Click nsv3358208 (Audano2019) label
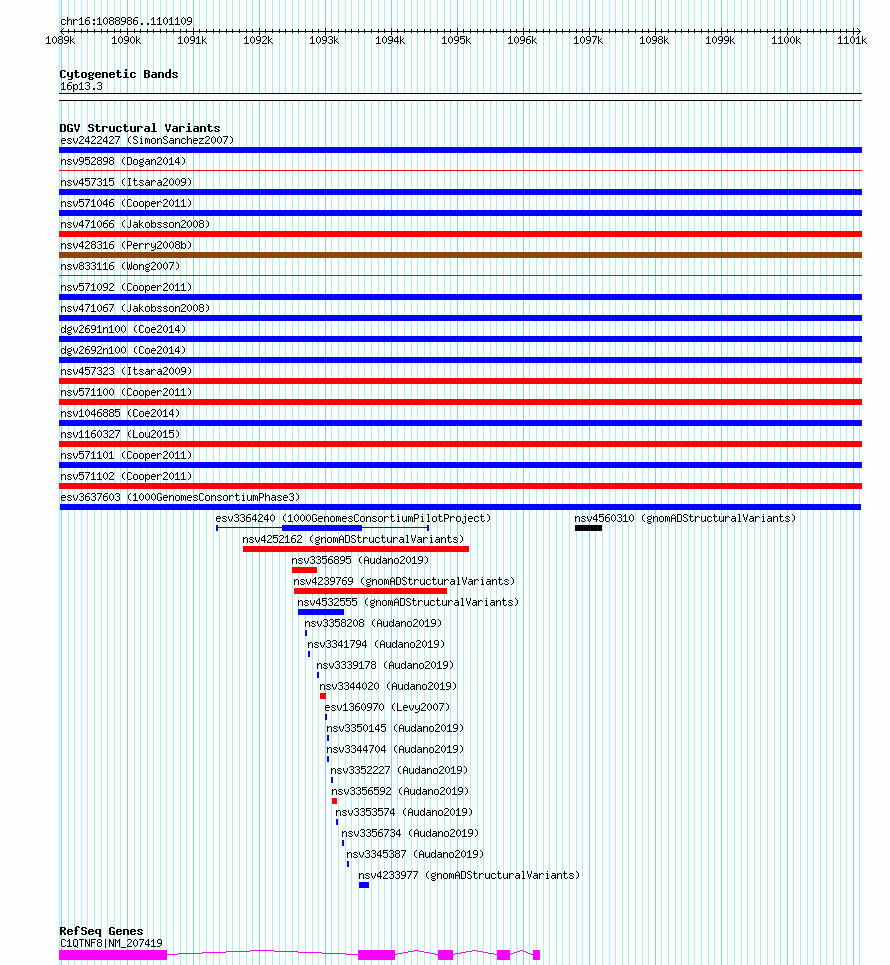 [x=373, y=623]
